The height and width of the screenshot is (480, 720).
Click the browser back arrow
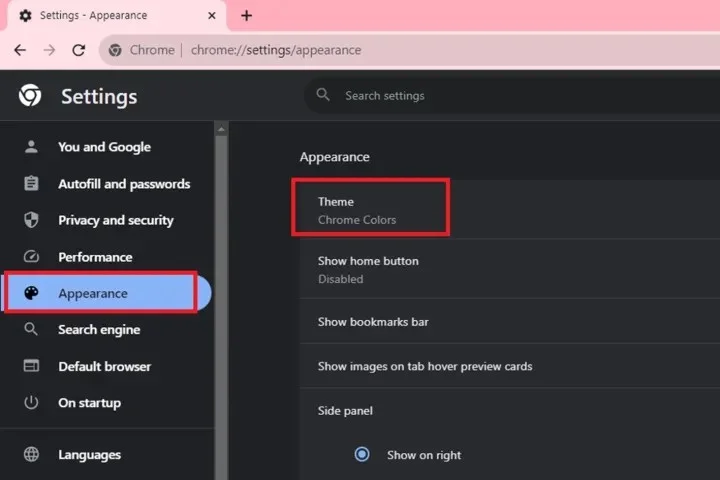[20, 50]
